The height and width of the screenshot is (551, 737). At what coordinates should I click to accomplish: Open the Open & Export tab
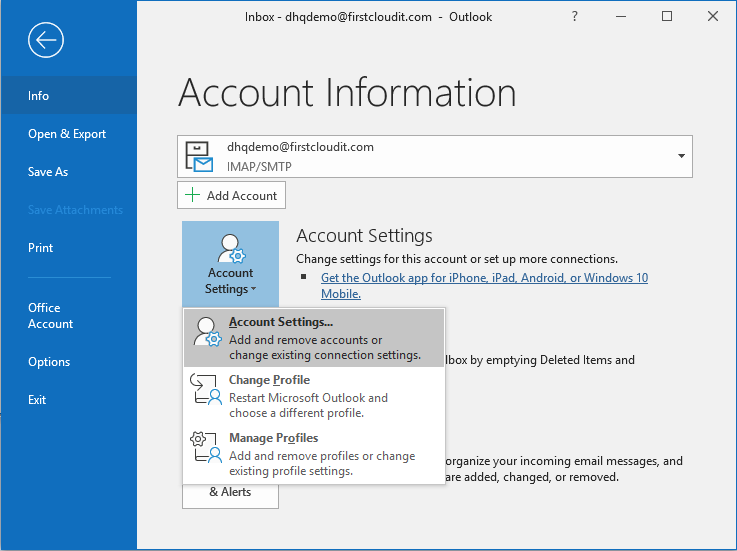pos(69,134)
